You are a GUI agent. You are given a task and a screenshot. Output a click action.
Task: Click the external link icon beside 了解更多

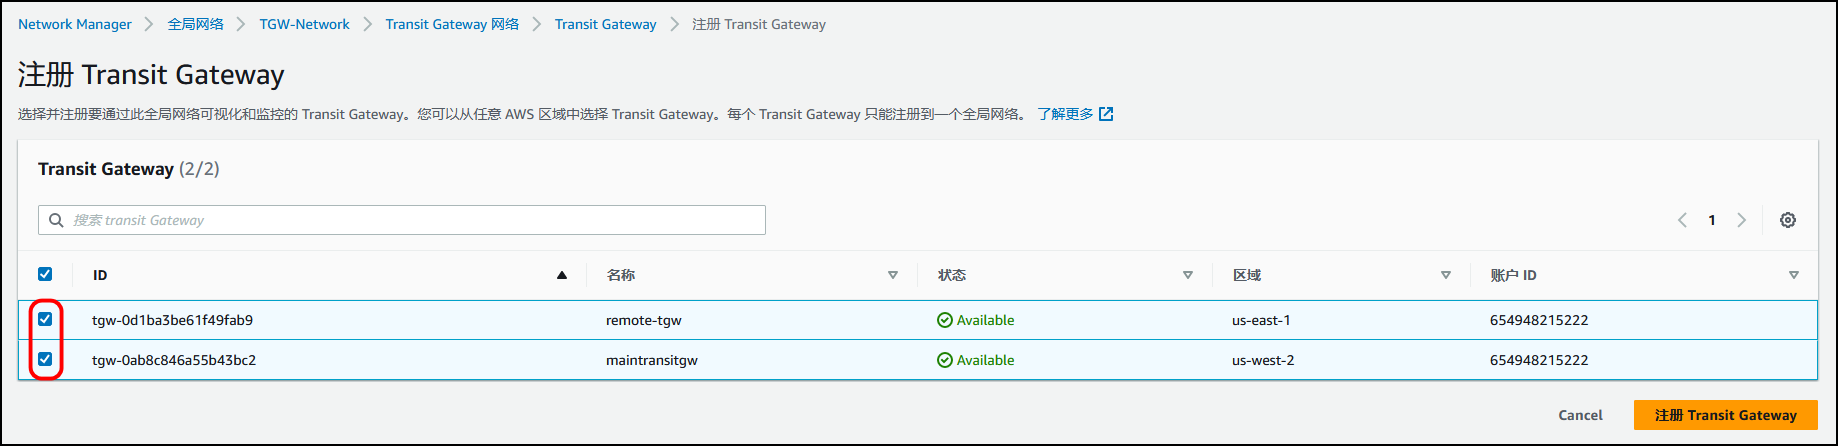pyautogui.click(x=1106, y=114)
